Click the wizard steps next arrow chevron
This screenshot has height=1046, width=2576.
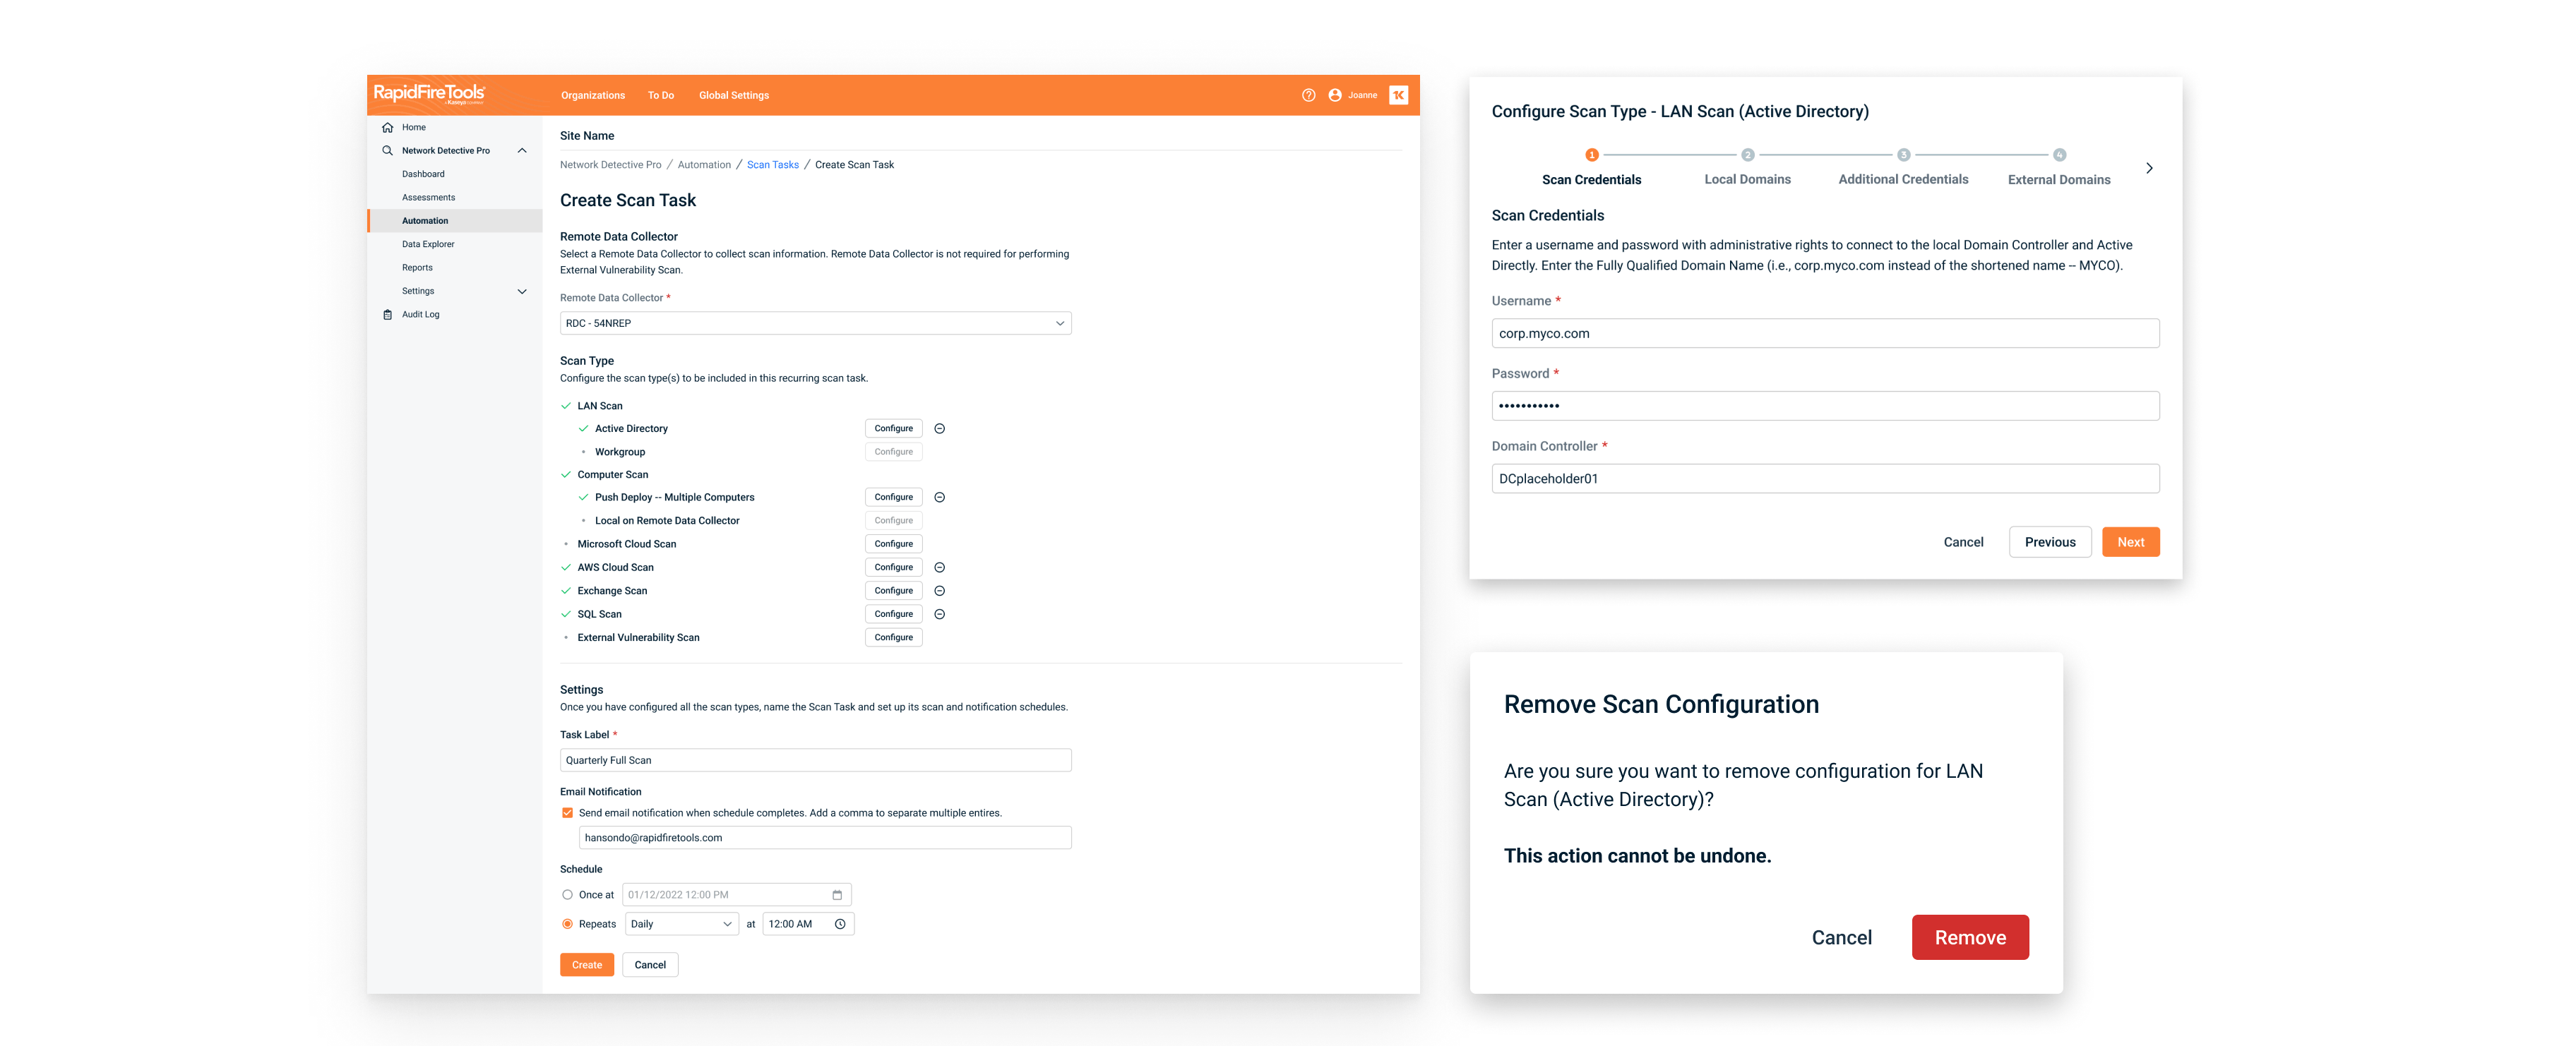(2148, 168)
